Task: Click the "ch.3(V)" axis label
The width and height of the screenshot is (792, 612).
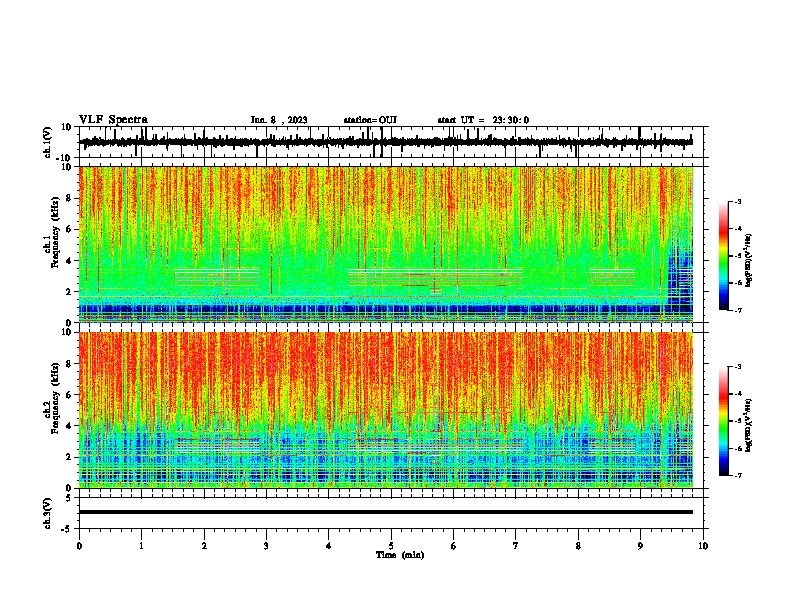Action: click(48, 513)
